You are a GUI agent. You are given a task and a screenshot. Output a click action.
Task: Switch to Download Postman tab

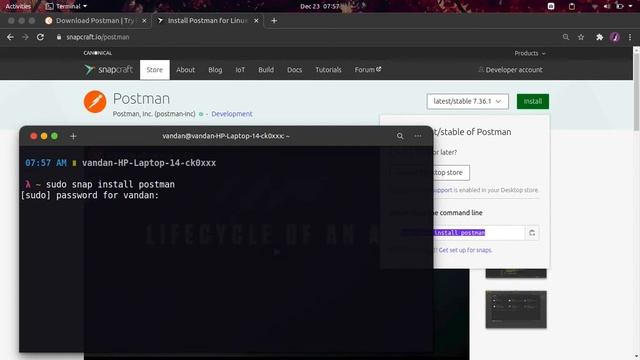click(x=96, y=20)
